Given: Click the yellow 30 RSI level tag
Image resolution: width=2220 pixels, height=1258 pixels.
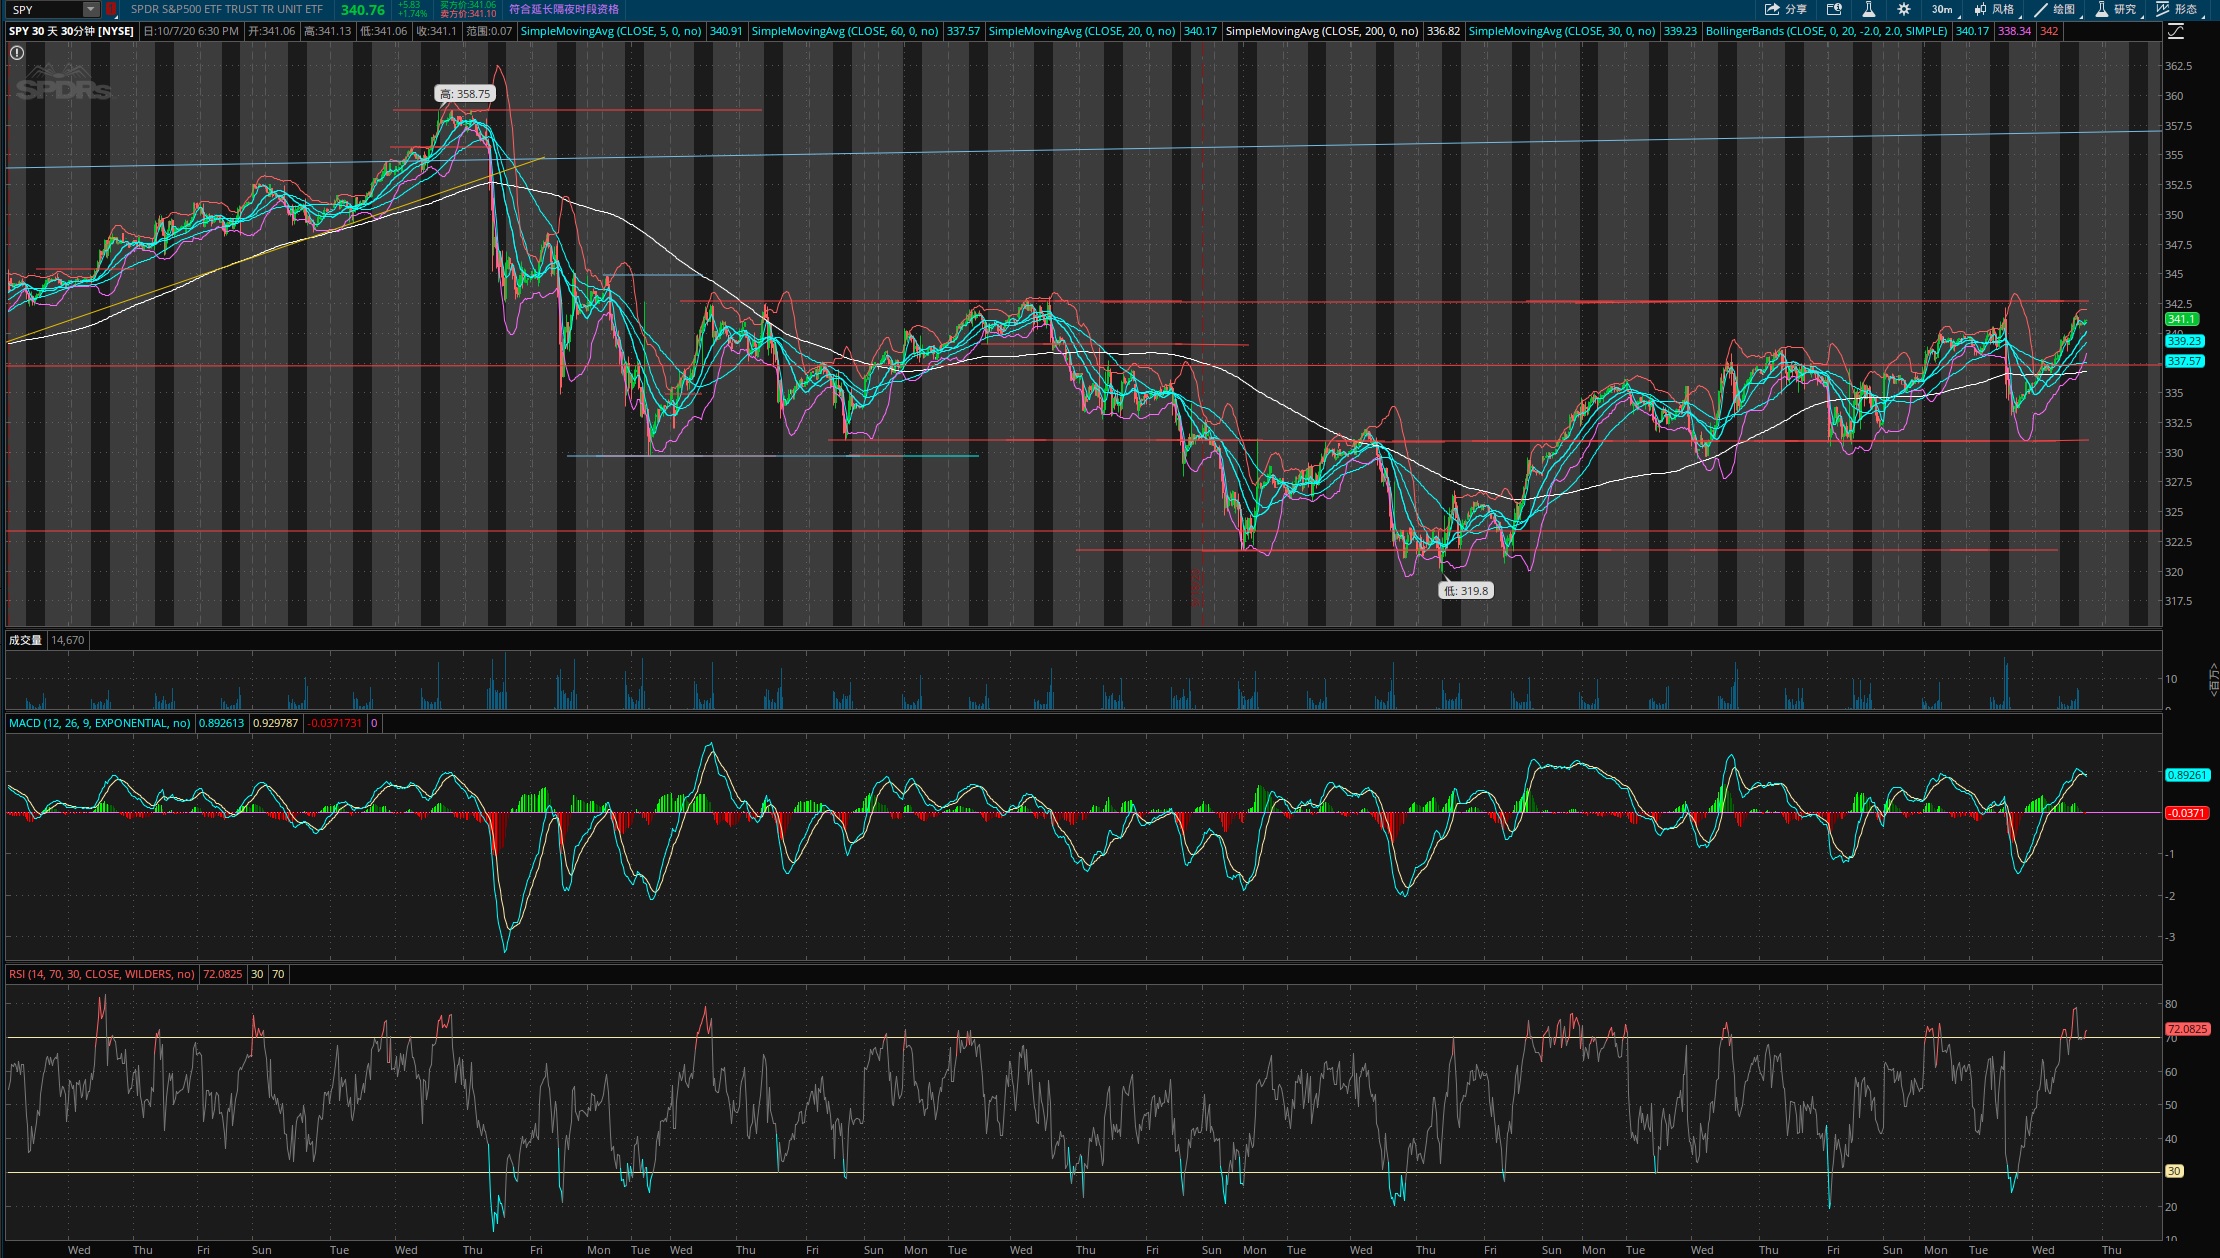Looking at the screenshot, I should [2174, 1171].
